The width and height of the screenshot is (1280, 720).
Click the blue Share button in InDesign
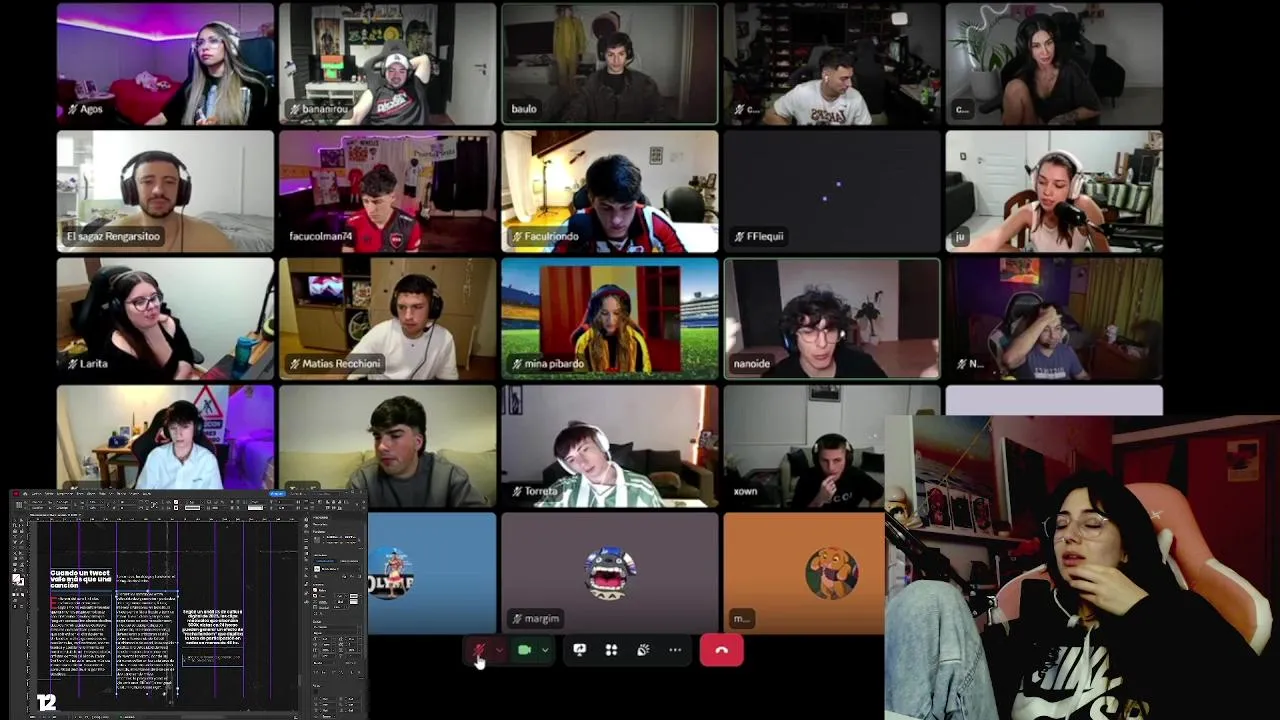tap(277, 494)
